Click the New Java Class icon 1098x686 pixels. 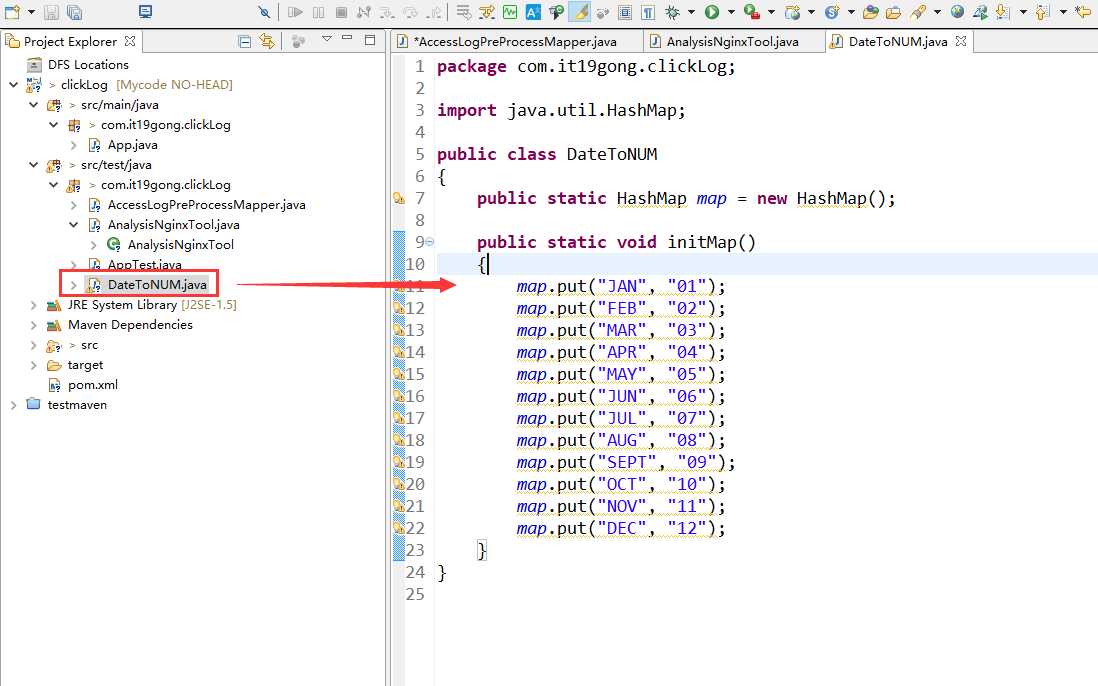(x=832, y=12)
